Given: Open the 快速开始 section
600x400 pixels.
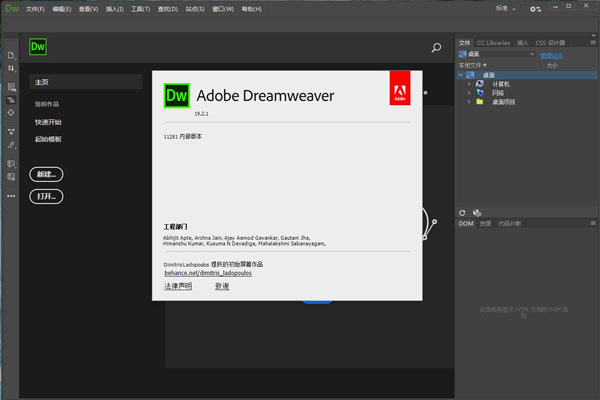Looking at the screenshot, I should point(48,122).
